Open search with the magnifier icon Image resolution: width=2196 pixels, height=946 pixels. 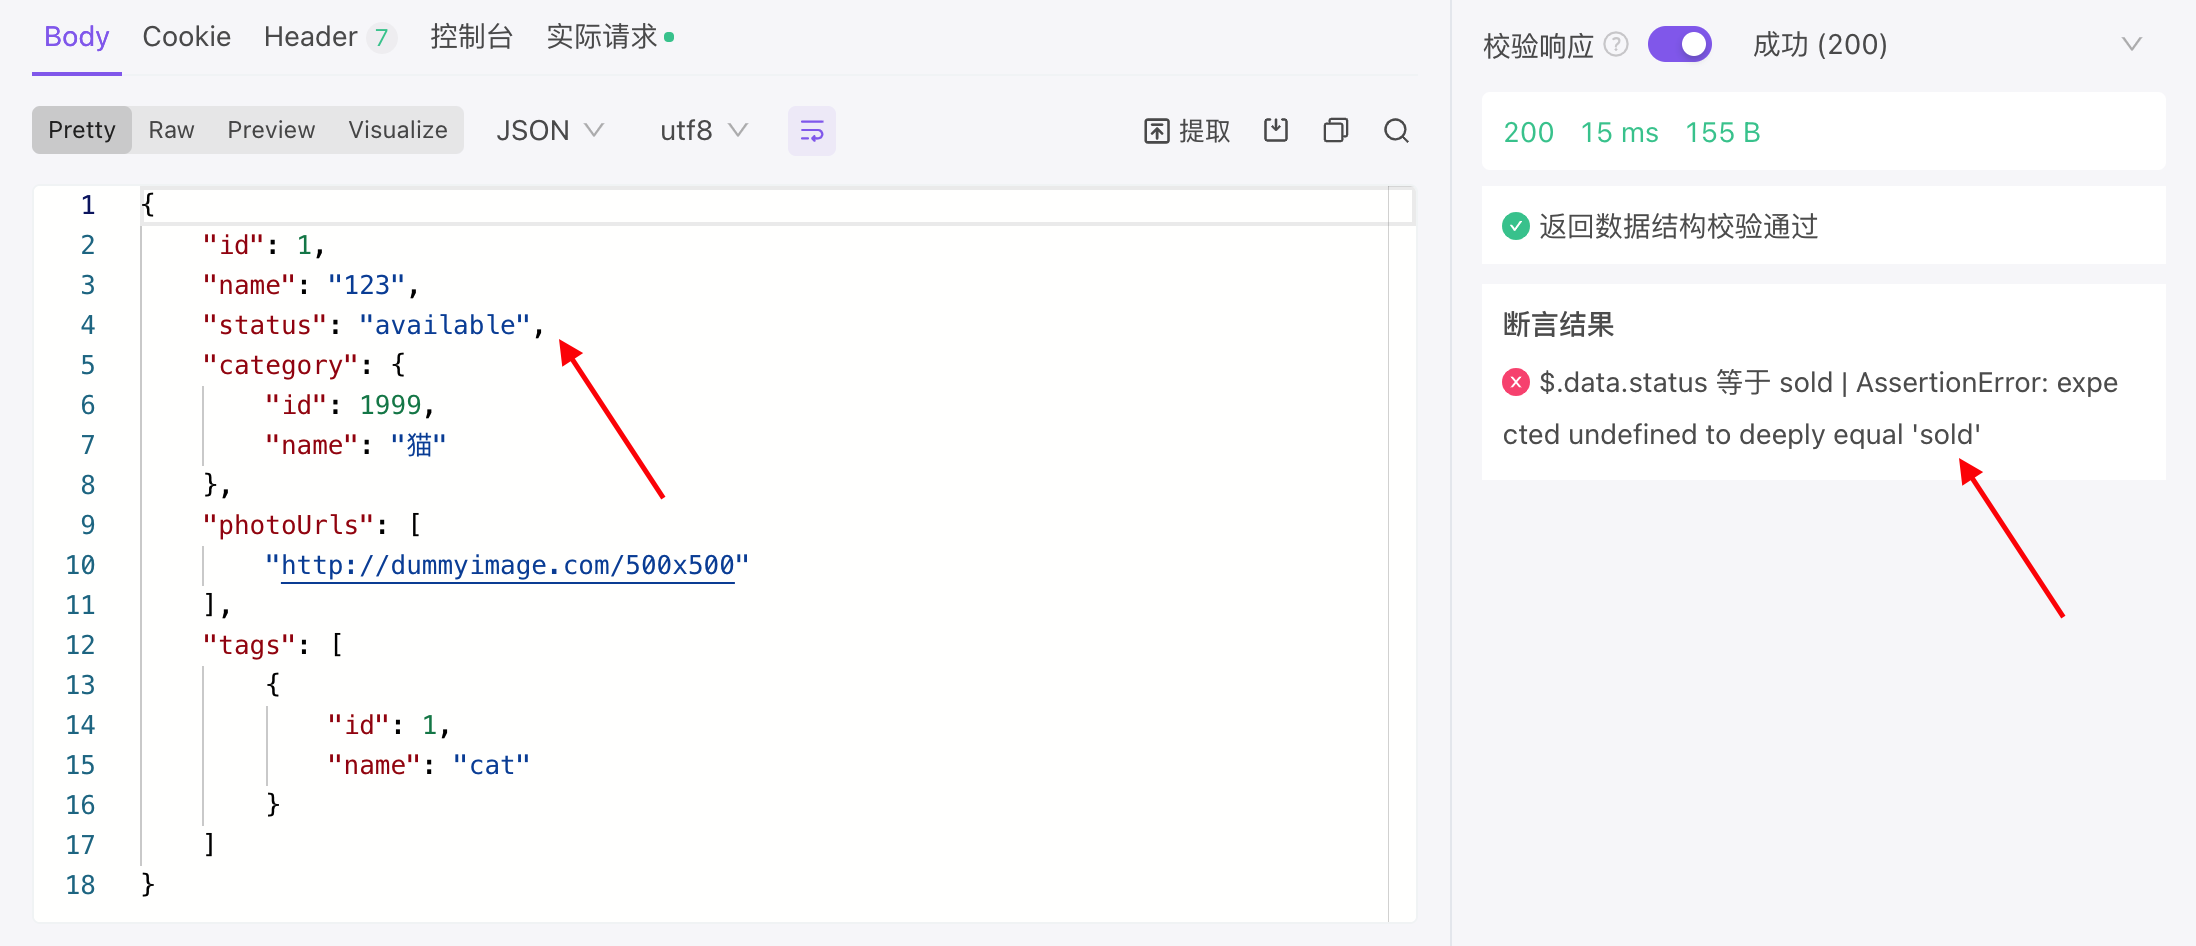(1396, 130)
